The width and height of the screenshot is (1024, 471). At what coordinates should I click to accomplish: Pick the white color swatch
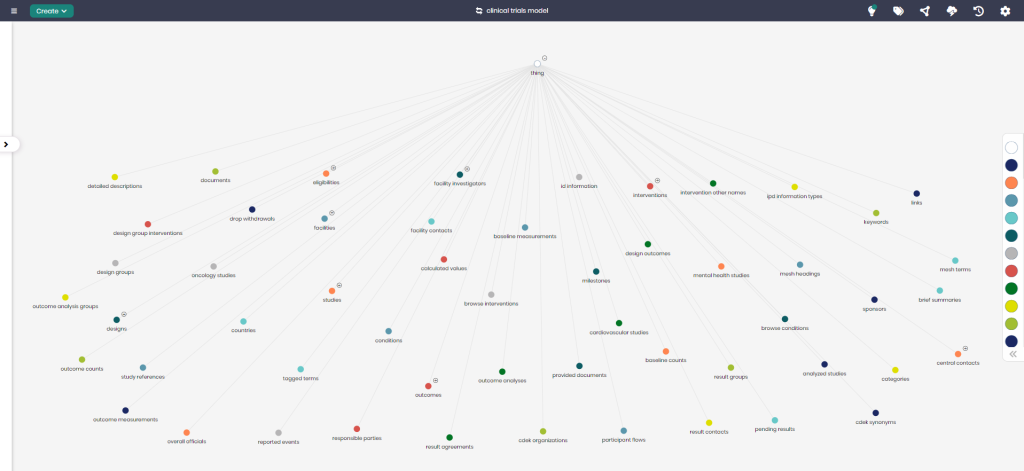tap(1011, 148)
